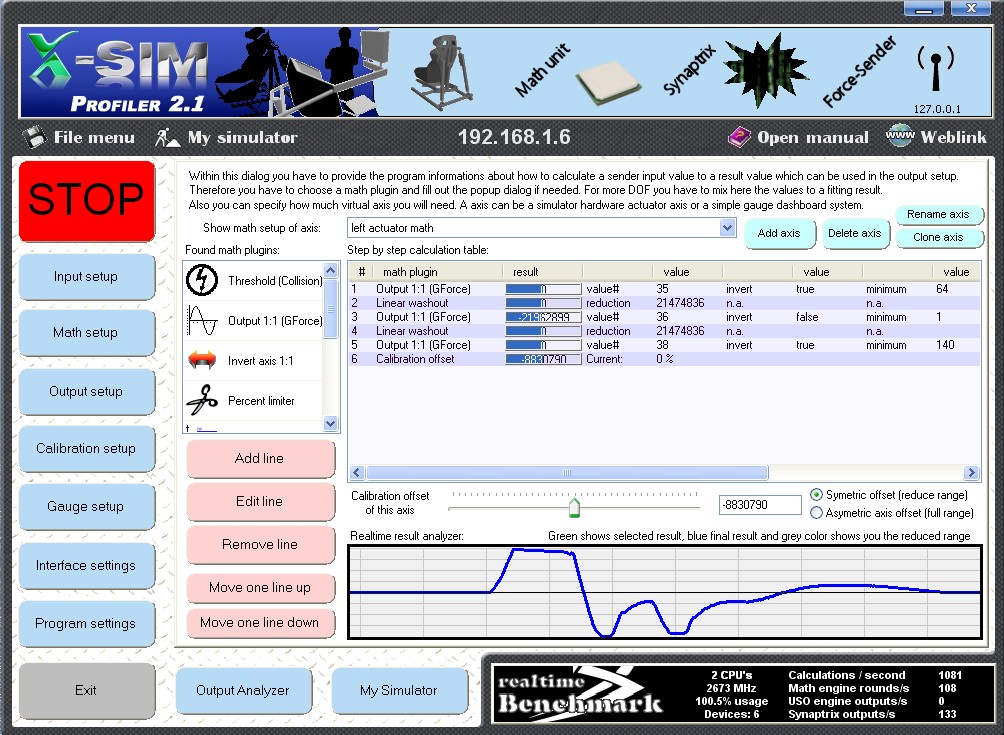Screen dimensions: 1004x735
Task: Switch to Program settings
Action: click(86, 623)
